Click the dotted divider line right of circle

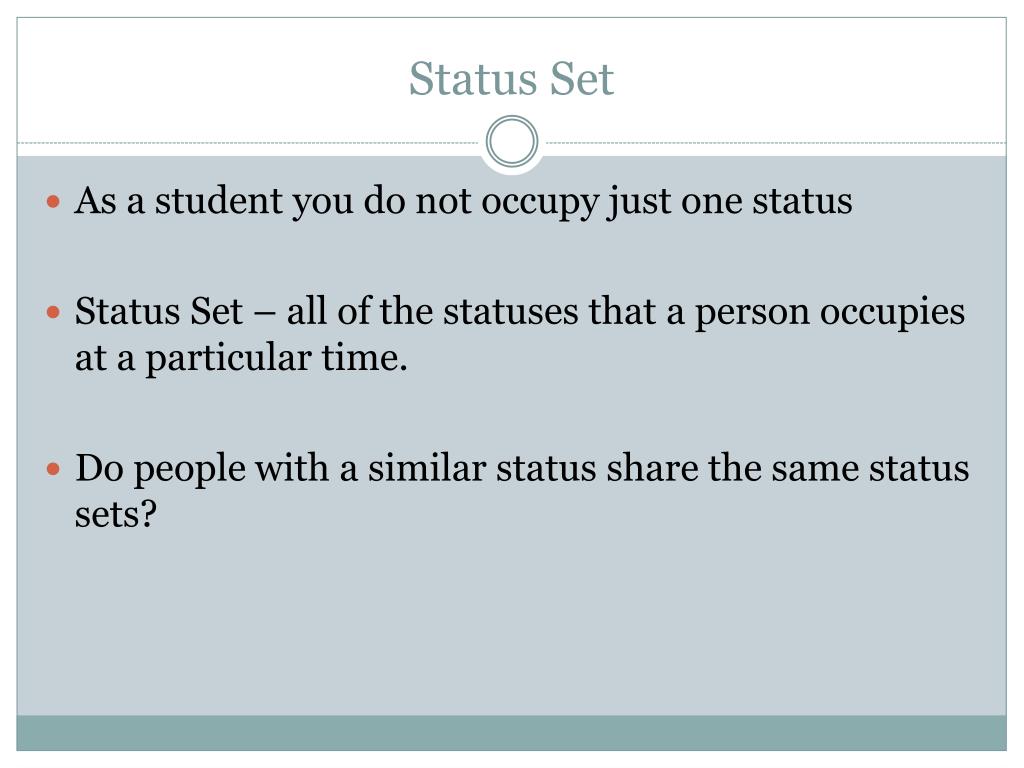point(773,142)
